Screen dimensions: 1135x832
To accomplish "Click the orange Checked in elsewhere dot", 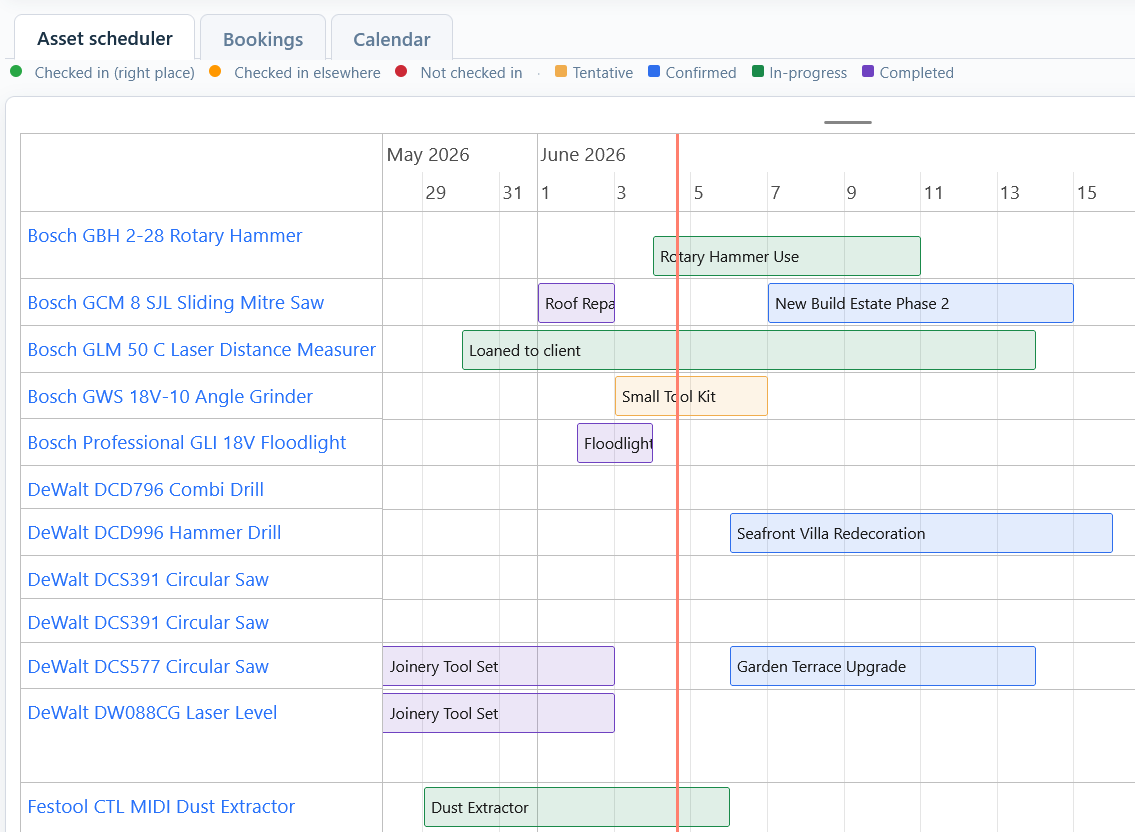I will pos(215,72).
